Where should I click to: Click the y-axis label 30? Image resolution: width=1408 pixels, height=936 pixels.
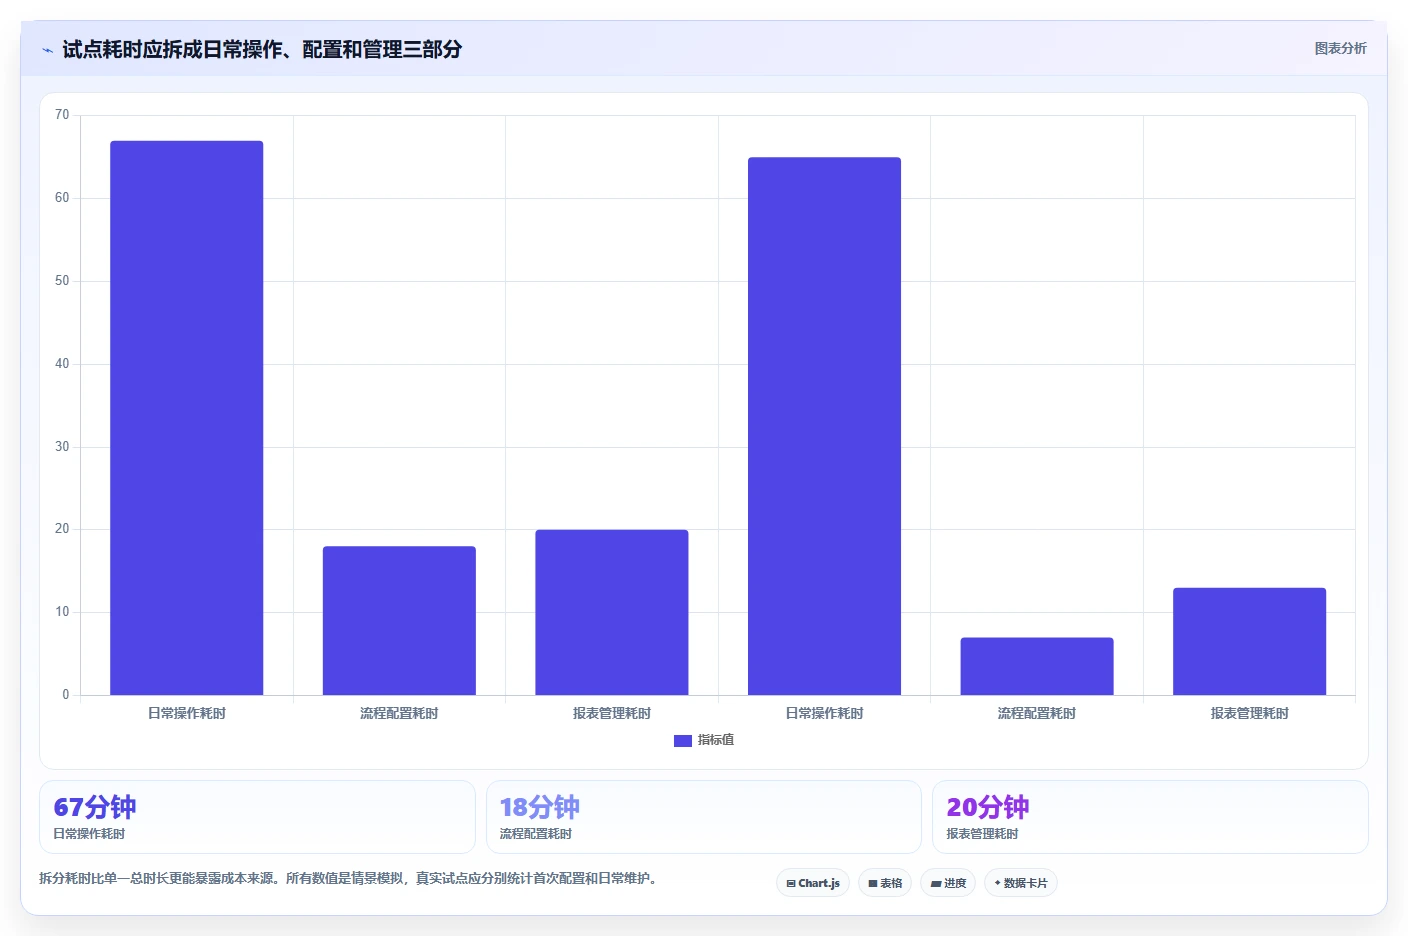62,447
